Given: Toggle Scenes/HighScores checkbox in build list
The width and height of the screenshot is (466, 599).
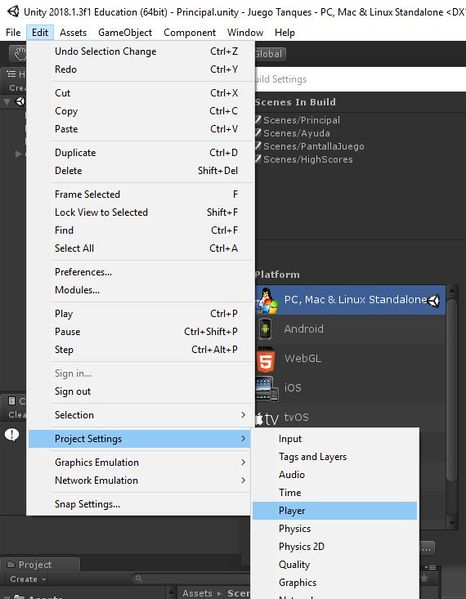Looking at the screenshot, I should (x=258, y=159).
